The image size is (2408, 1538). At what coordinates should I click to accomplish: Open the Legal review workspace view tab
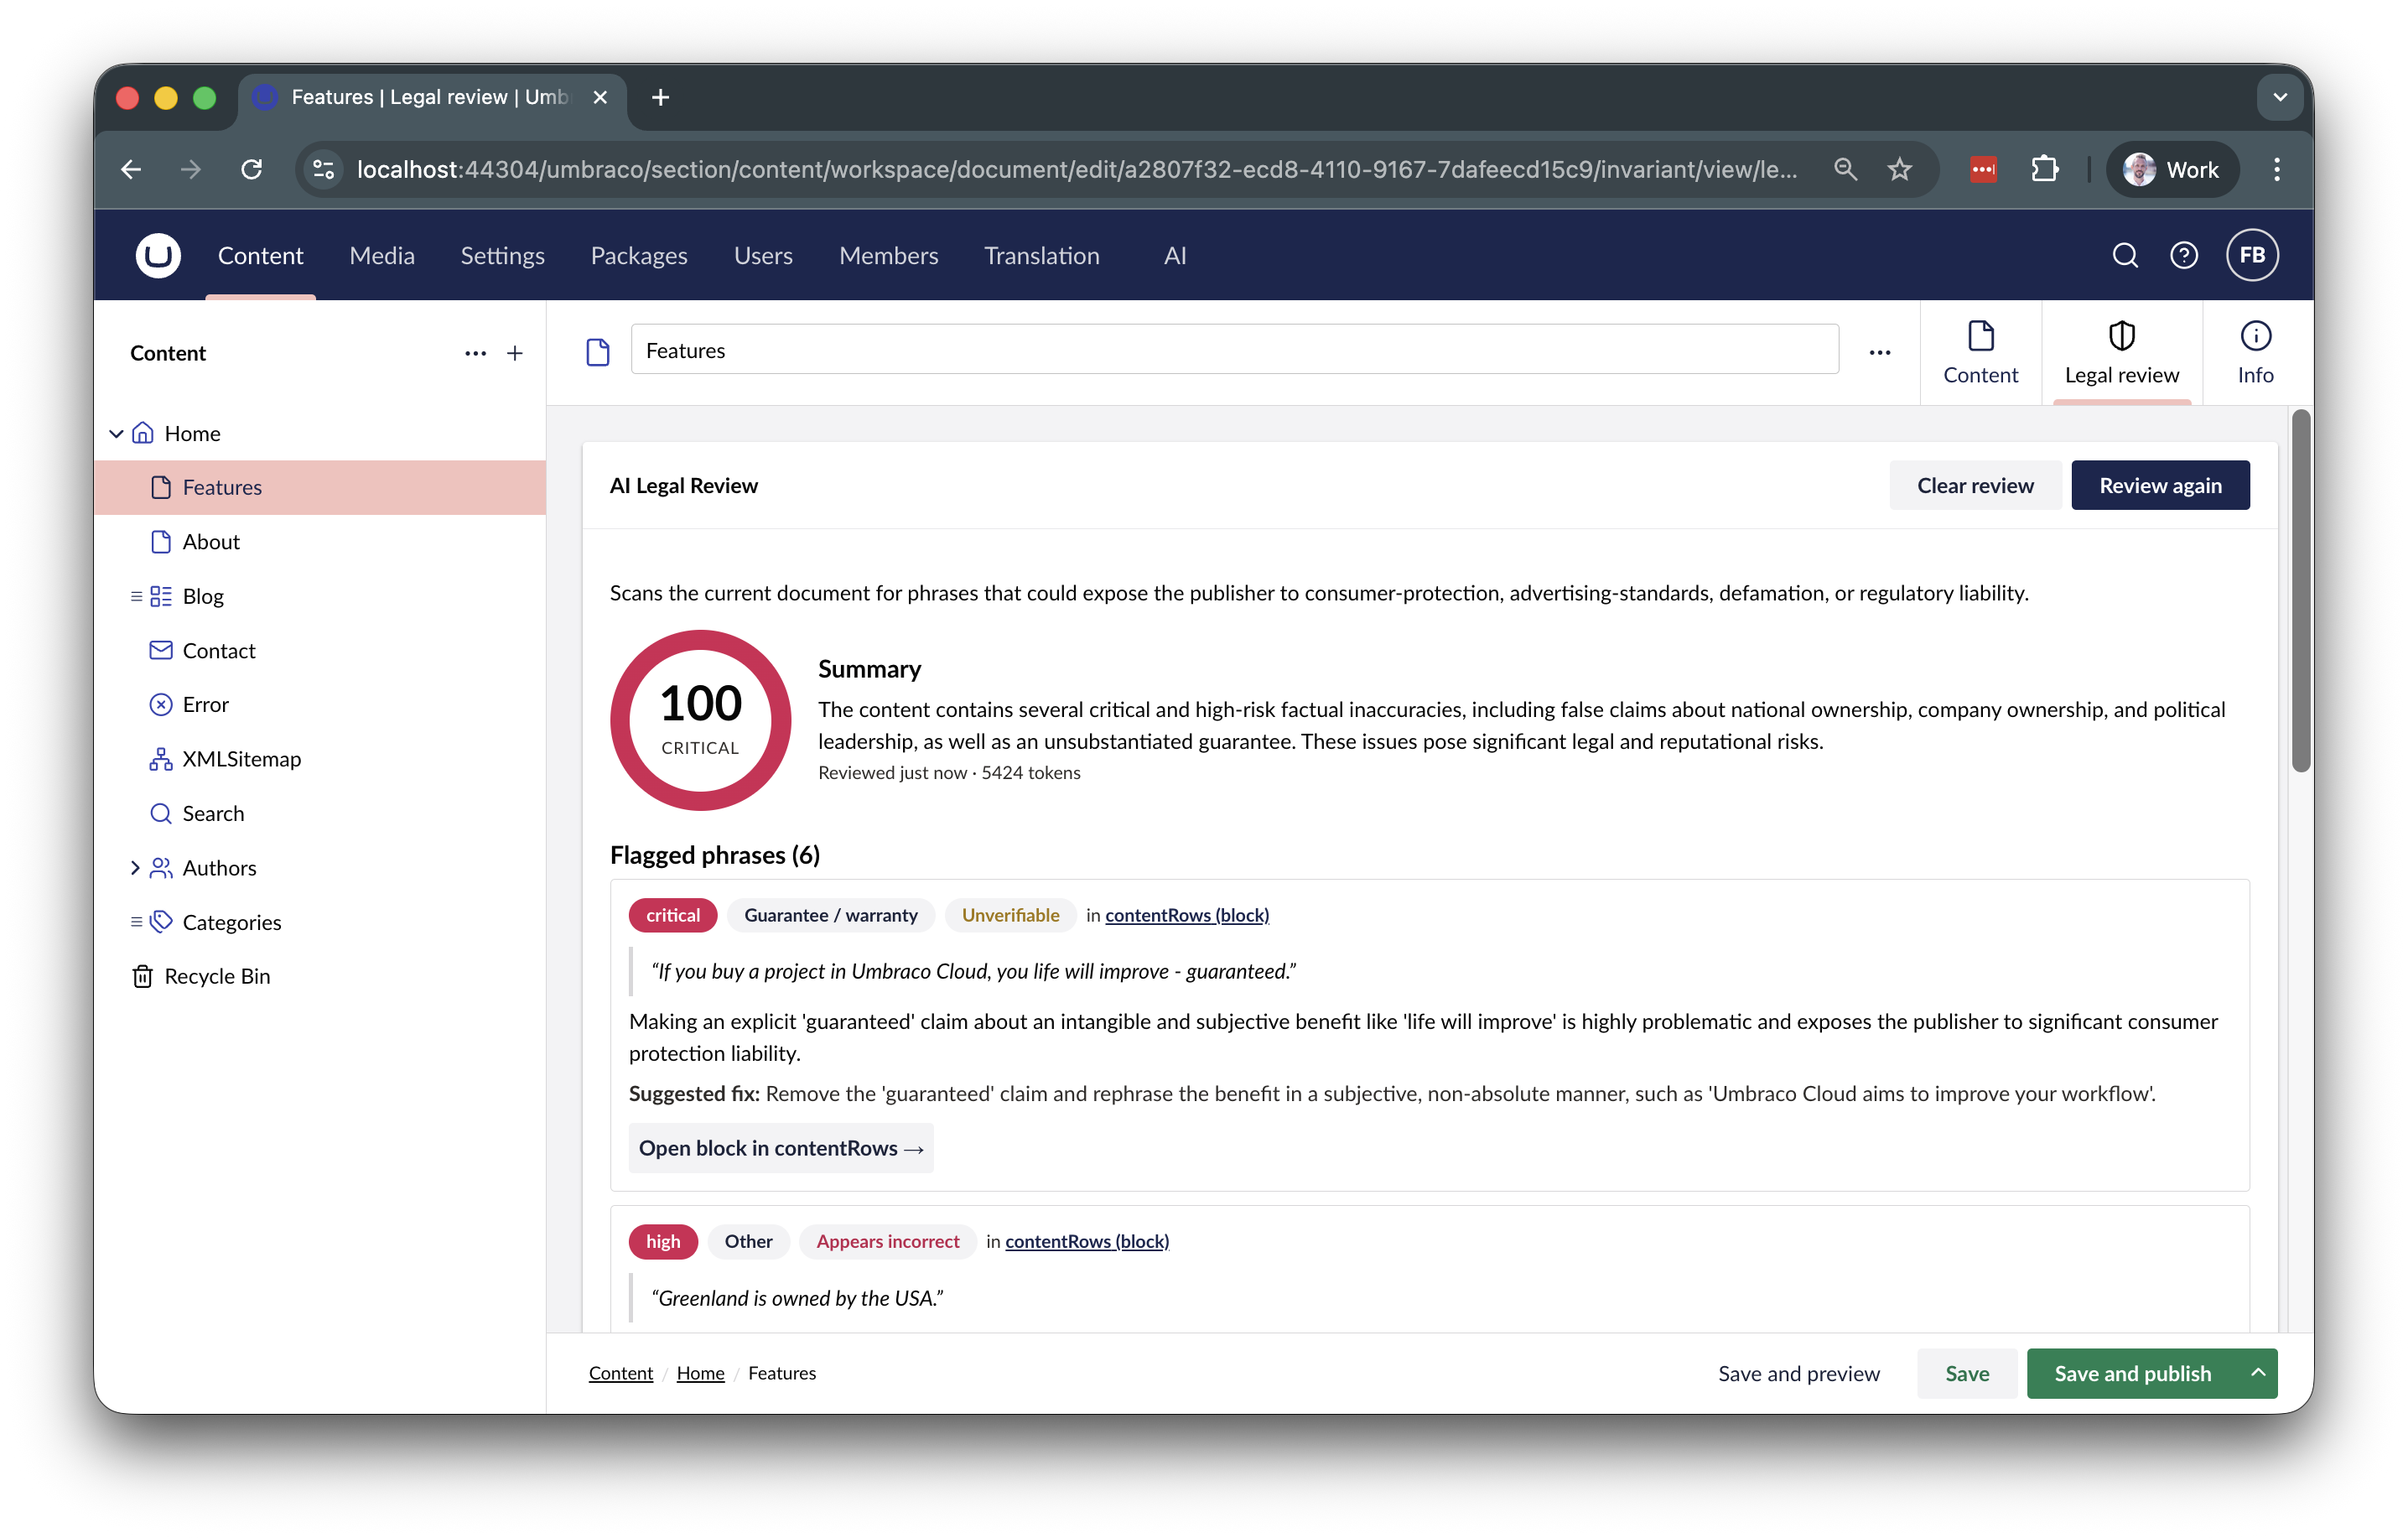2121,353
